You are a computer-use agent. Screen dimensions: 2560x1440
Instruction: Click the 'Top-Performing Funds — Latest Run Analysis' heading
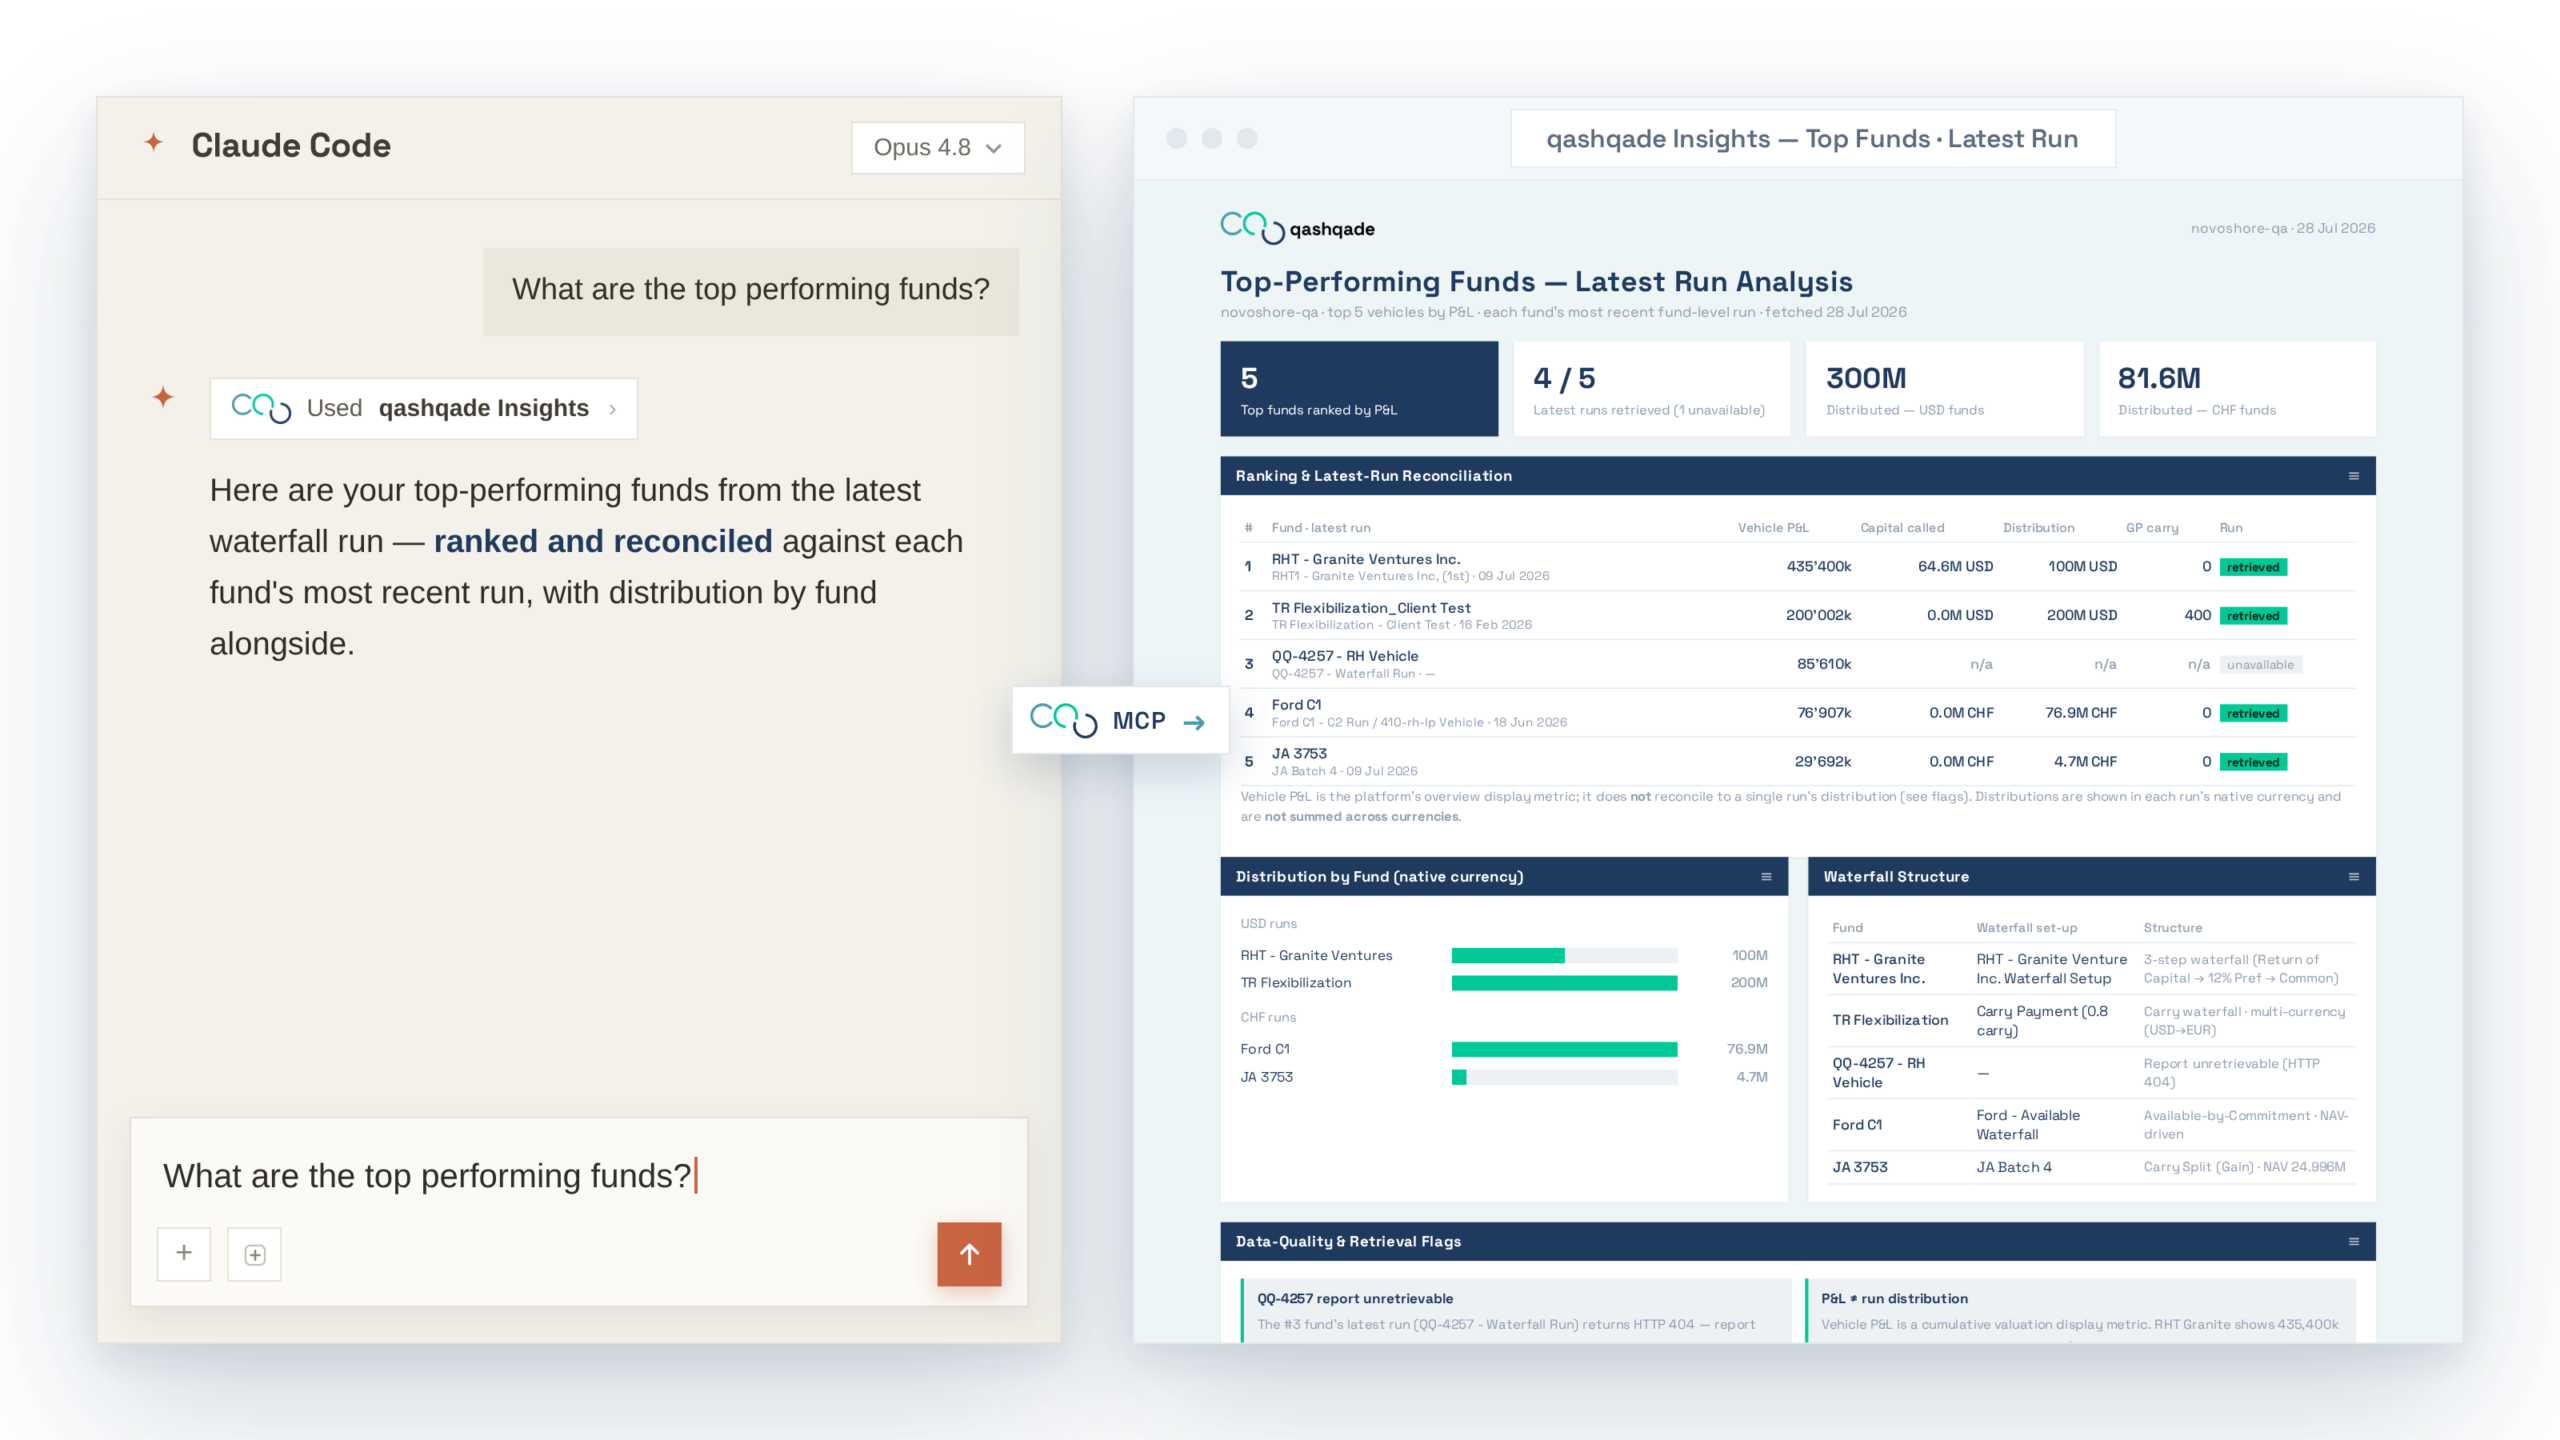1536,282
